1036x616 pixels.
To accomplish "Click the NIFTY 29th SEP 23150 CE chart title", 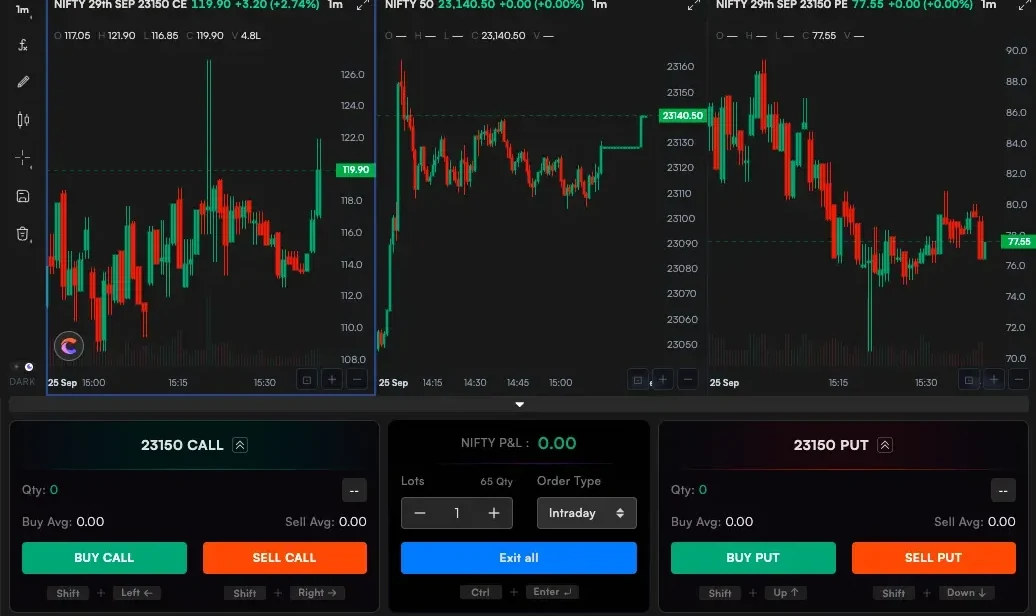I will [x=120, y=5].
